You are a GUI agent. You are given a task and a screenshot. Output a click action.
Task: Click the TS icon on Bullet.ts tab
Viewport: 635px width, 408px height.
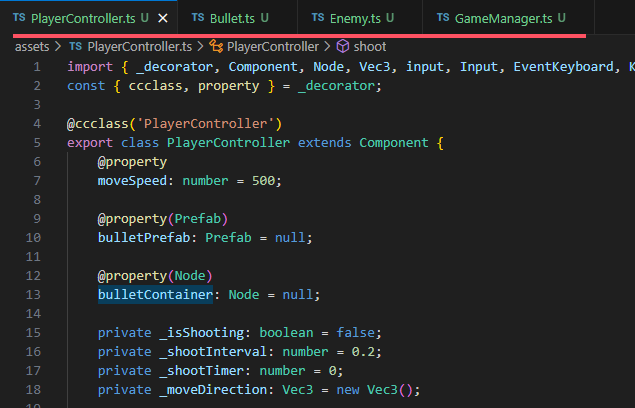point(199,18)
